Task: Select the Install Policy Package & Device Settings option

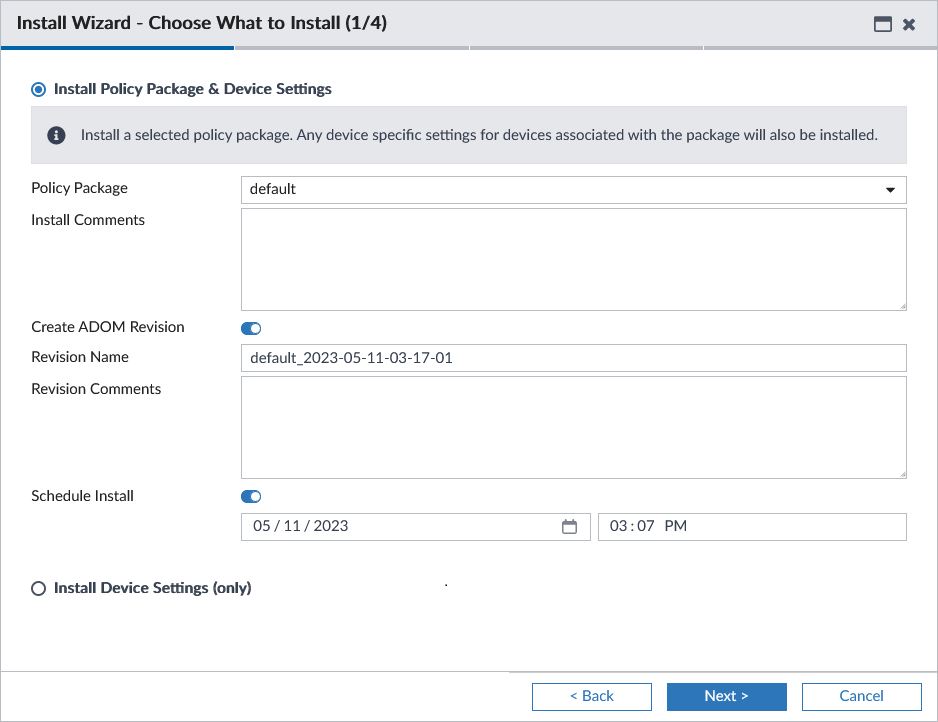Action: click(x=38, y=89)
